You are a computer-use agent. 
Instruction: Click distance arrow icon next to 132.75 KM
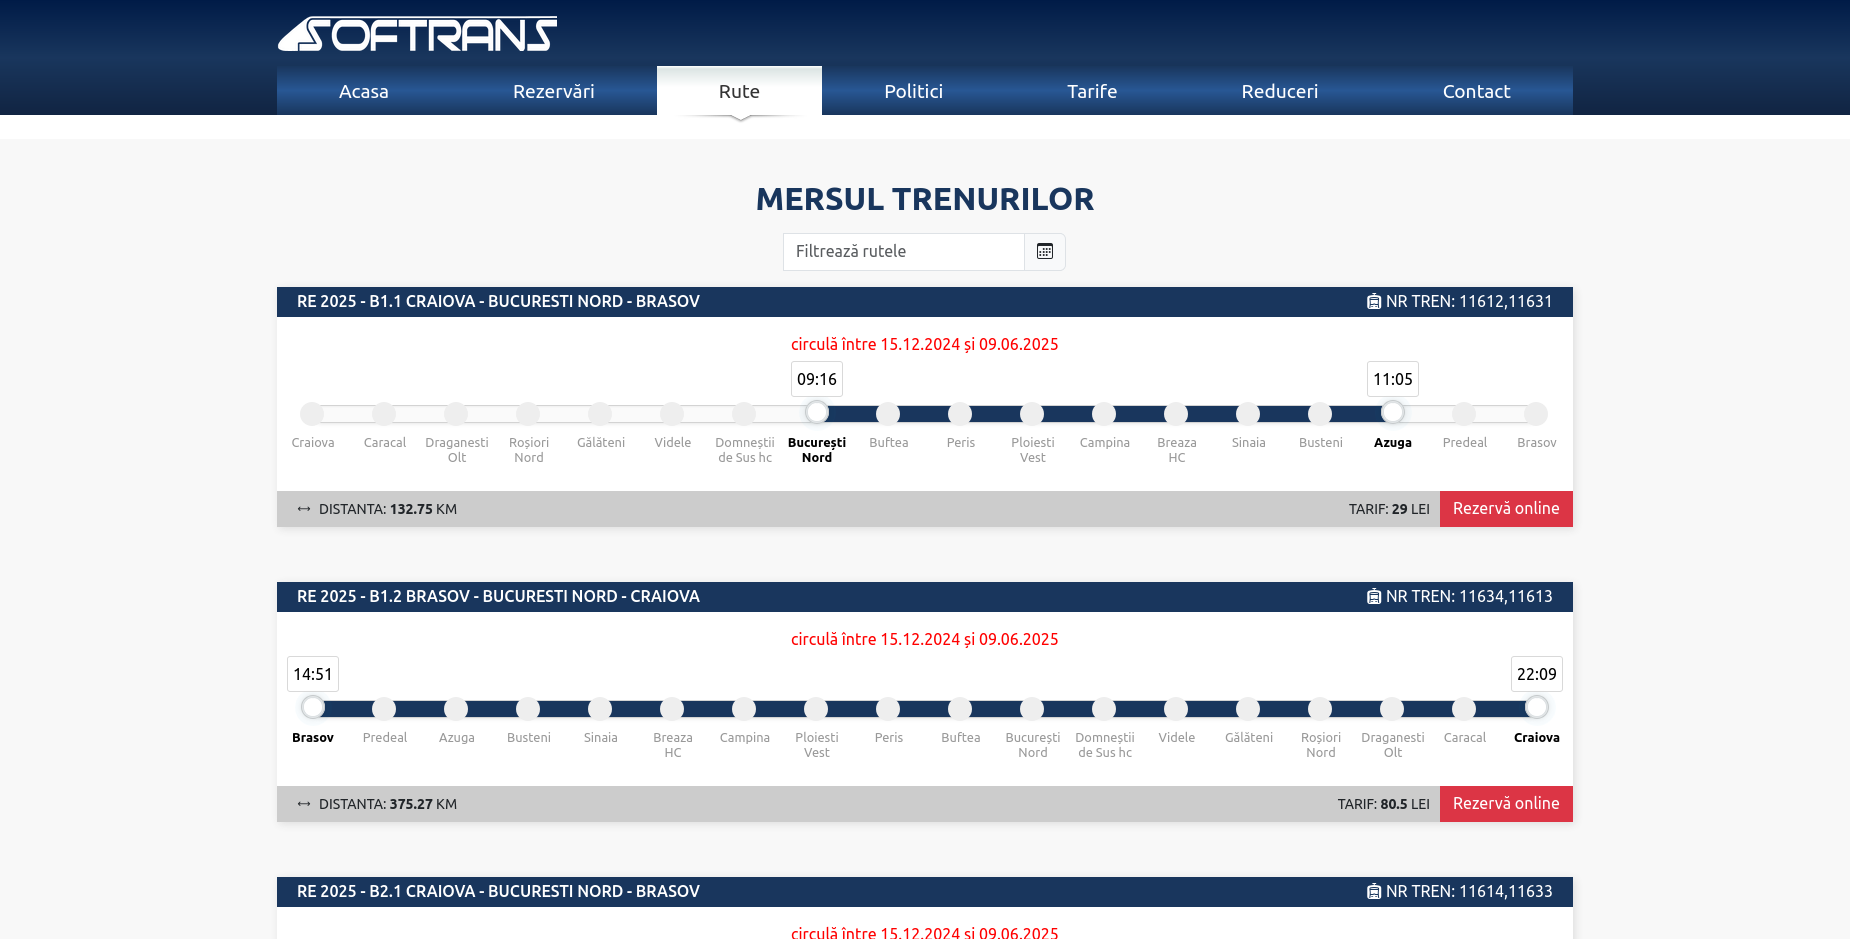click(x=304, y=509)
